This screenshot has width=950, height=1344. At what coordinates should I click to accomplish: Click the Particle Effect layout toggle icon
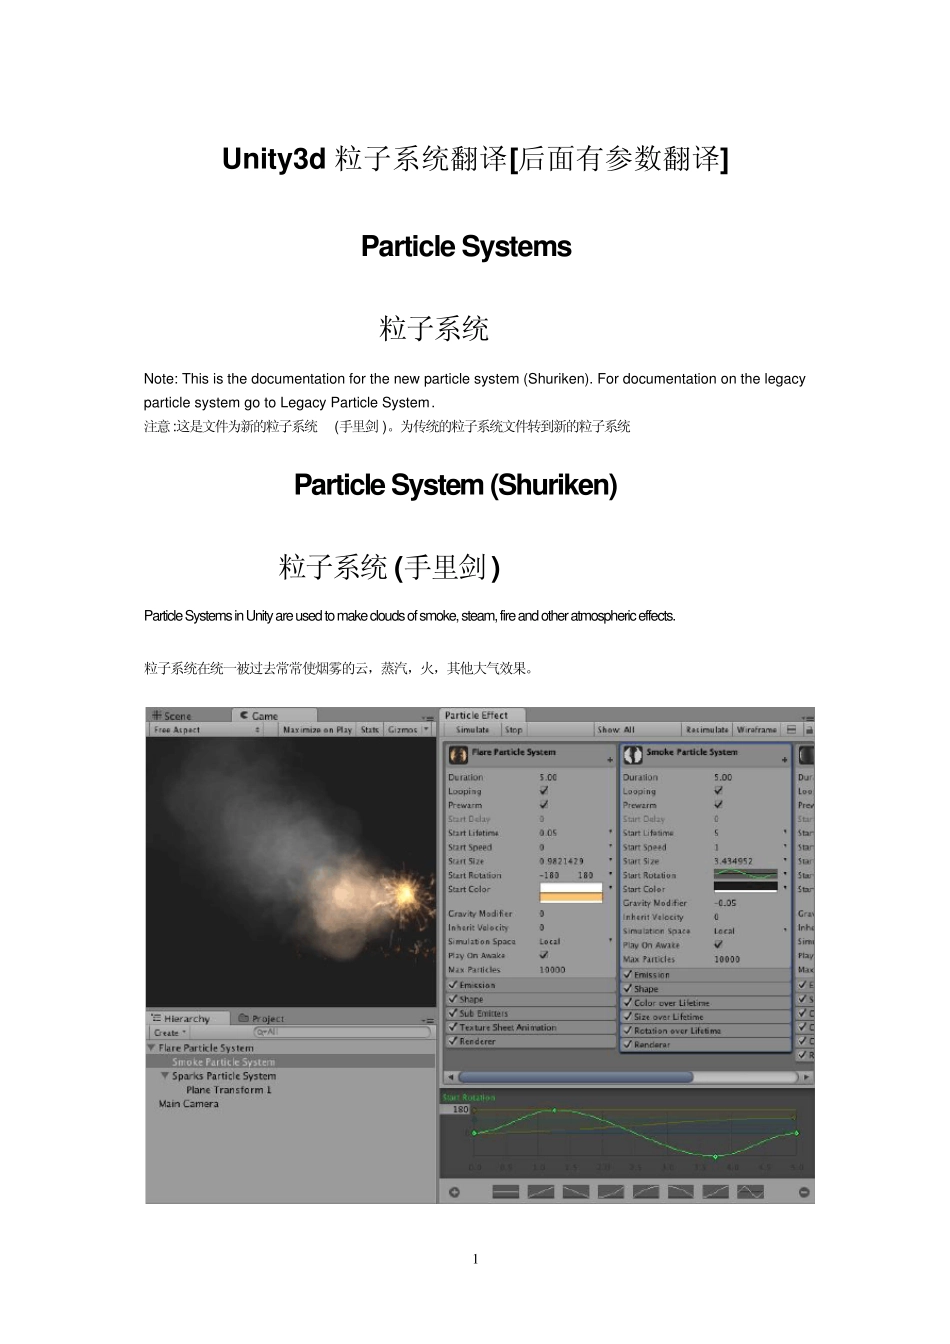click(792, 730)
